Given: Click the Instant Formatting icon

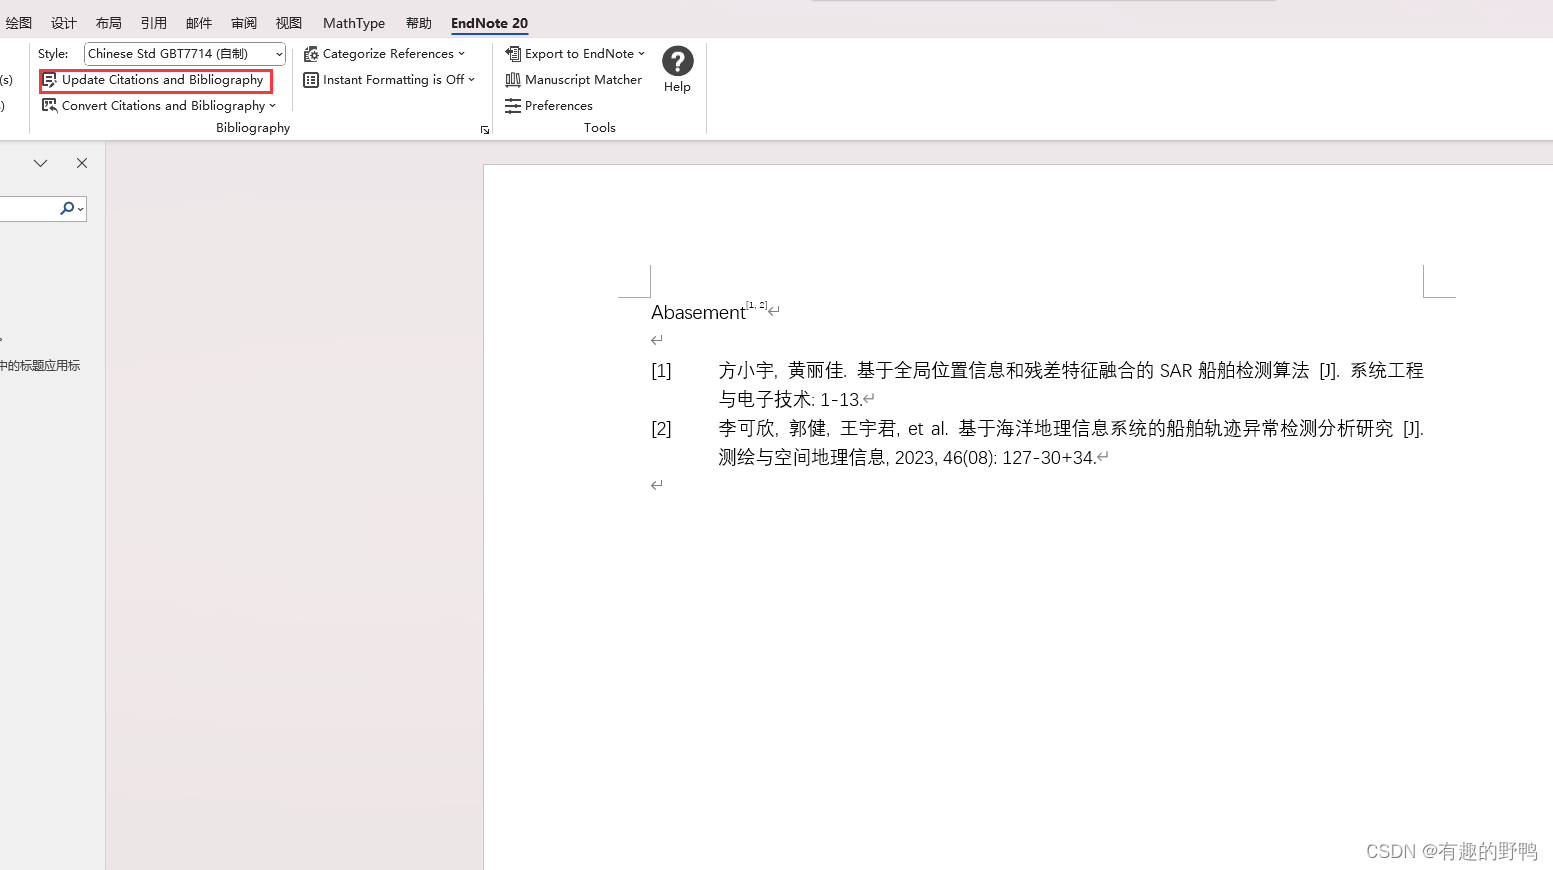Looking at the screenshot, I should [311, 80].
